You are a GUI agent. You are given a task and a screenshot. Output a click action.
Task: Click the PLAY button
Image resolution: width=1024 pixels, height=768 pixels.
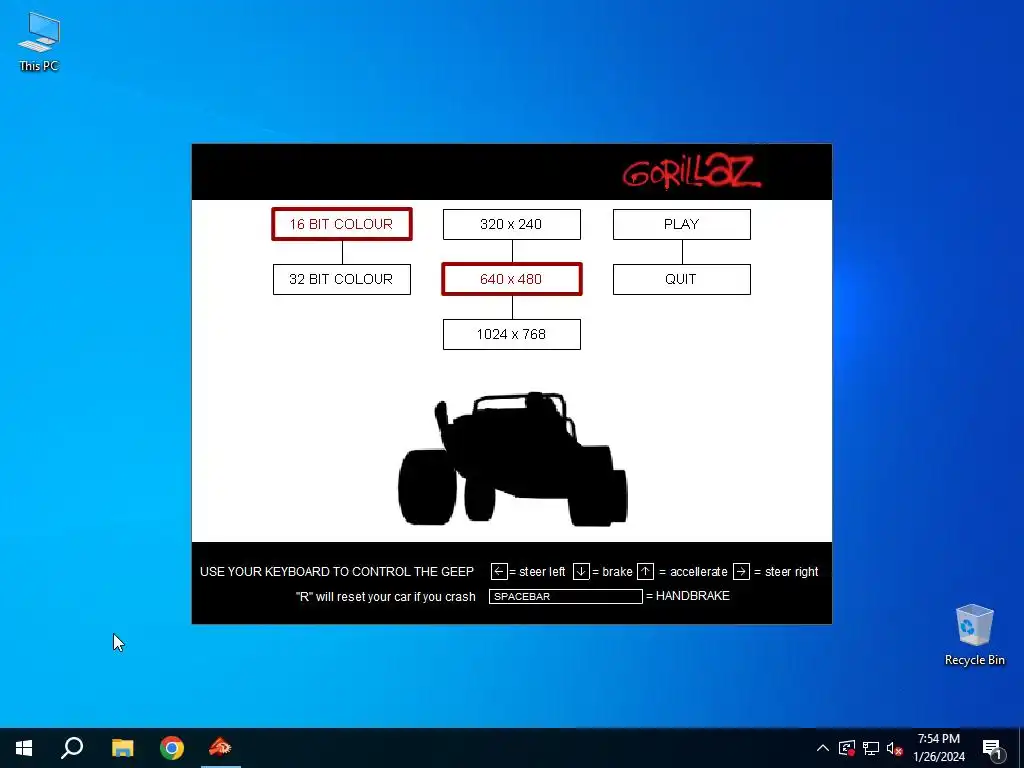point(681,224)
